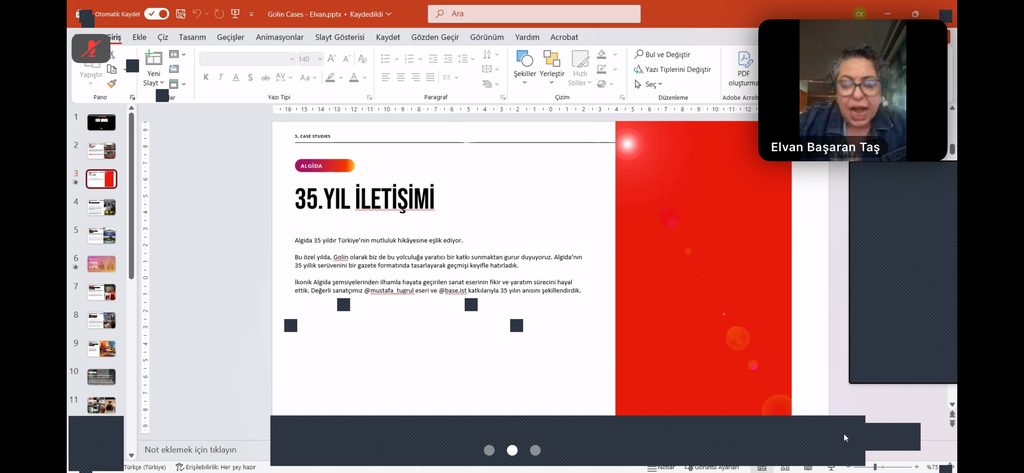Toggle the Otomatik Kaydet autosave switch

point(157,14)
